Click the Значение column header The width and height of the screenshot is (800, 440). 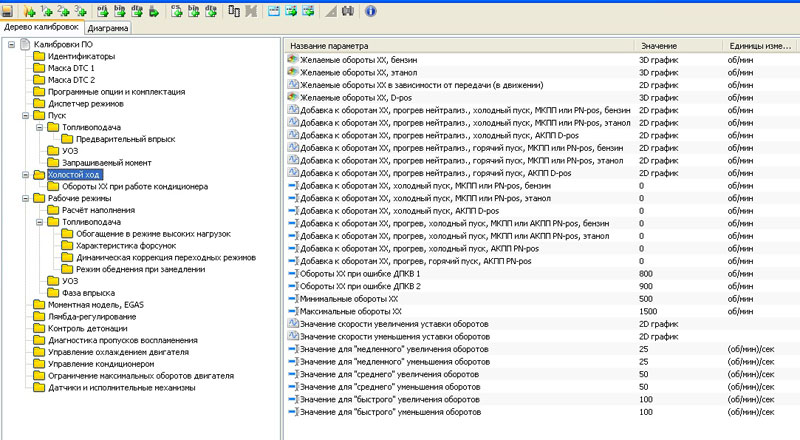click(658, 46)
